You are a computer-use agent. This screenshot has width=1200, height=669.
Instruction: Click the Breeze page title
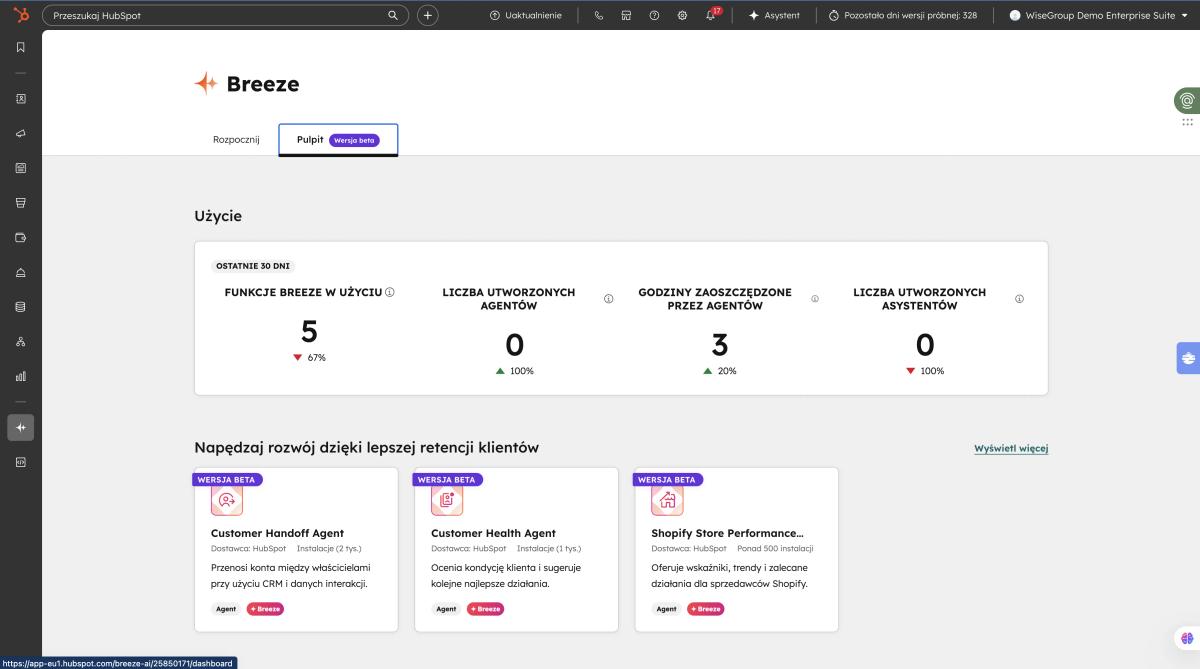[x=262, y=84]
